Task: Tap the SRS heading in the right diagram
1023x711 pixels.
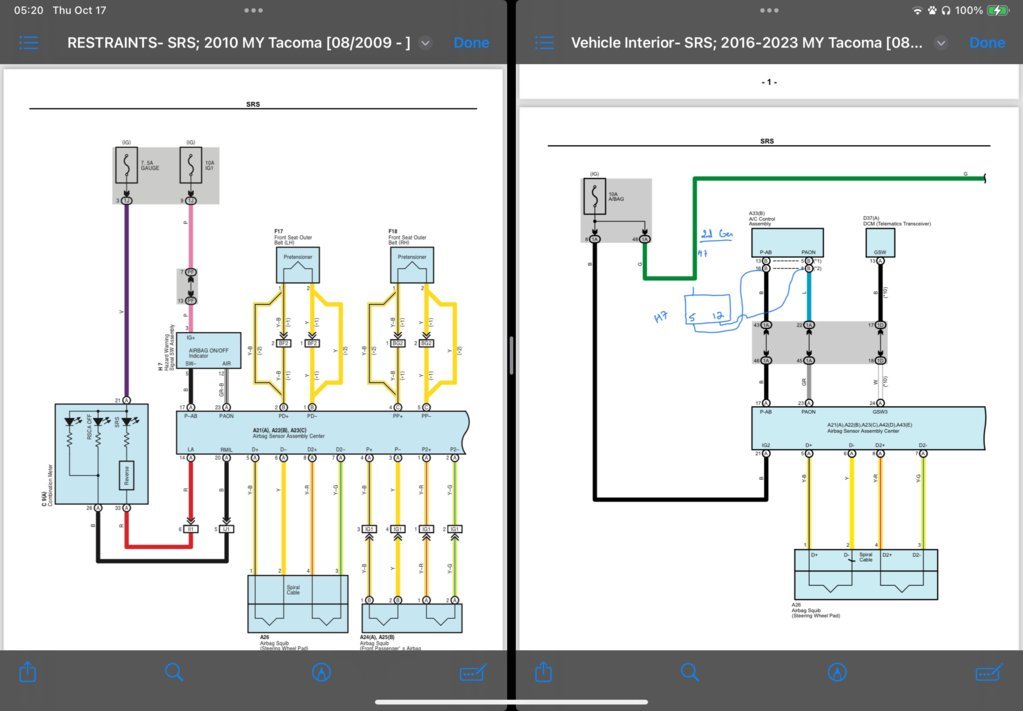Action: point(767,141)
